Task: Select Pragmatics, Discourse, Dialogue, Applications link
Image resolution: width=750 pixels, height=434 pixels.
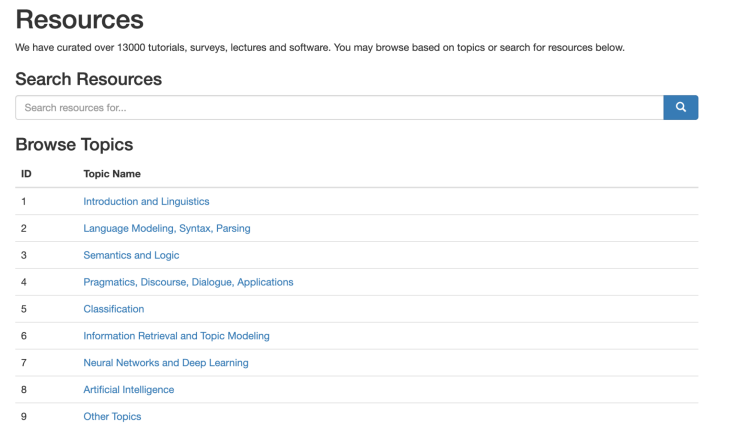Action: (x=188, y=282)
